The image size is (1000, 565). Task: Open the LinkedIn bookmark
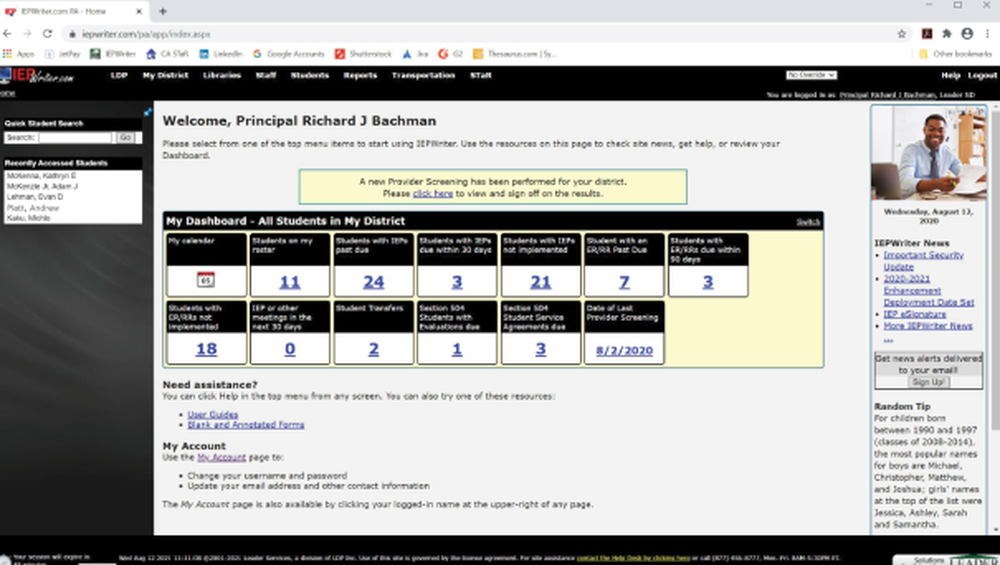click(221, 54)
